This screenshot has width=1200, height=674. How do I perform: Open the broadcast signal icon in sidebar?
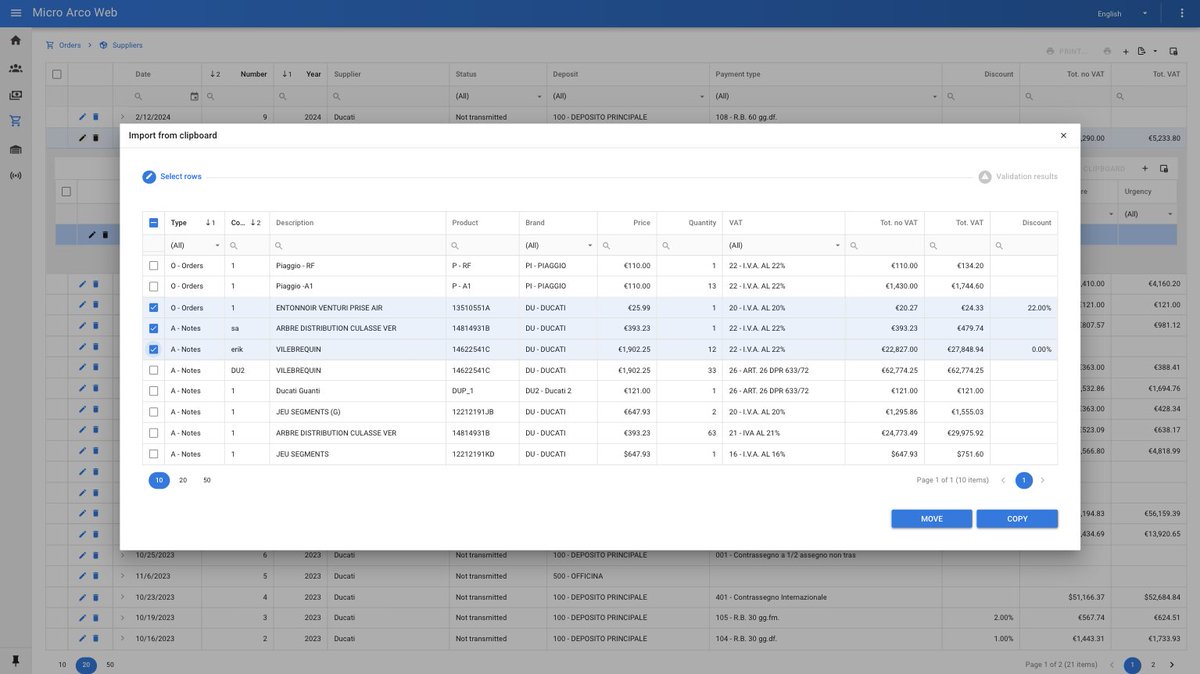[15, 176]
